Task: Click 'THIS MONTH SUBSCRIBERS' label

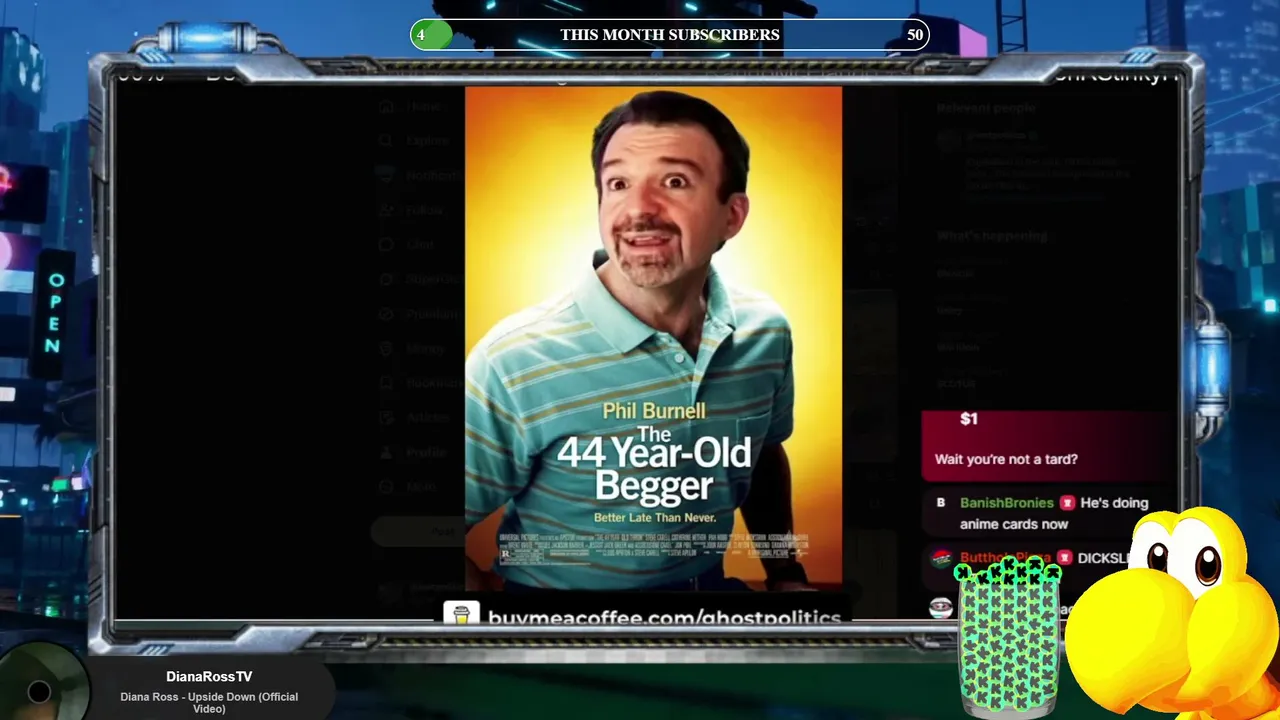Action: point(670,35)
